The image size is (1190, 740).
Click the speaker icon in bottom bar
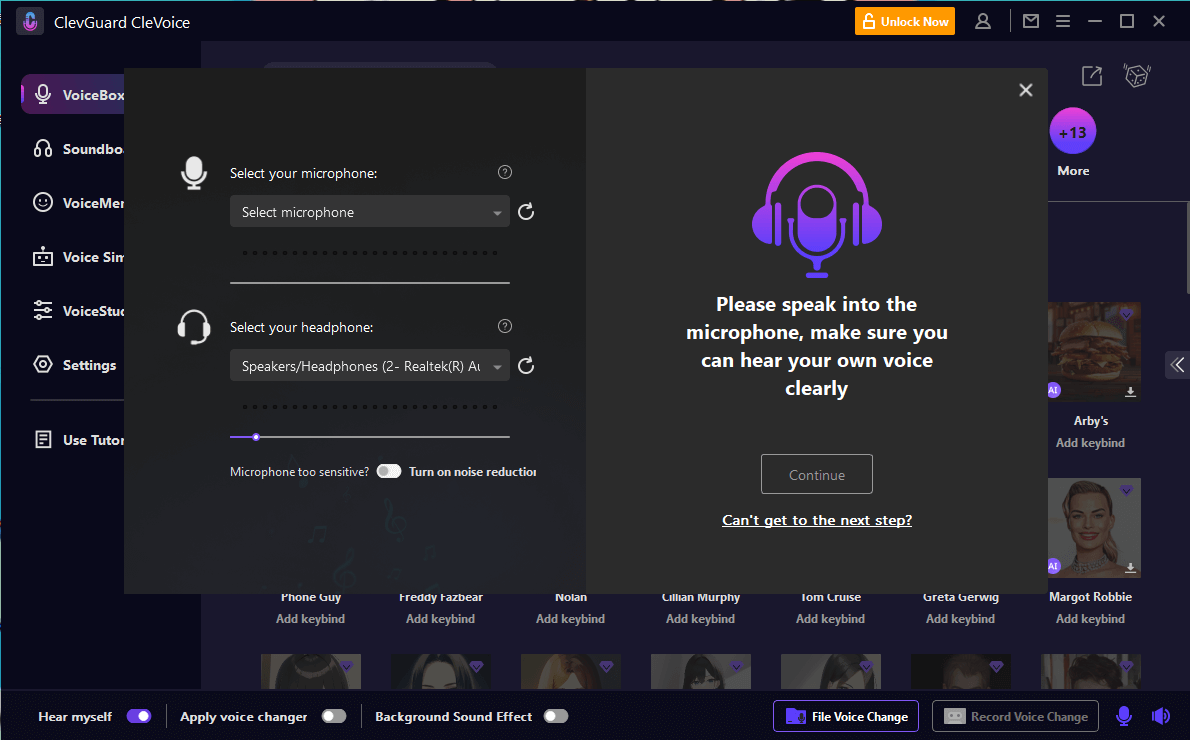click(x=1161, y=716)
